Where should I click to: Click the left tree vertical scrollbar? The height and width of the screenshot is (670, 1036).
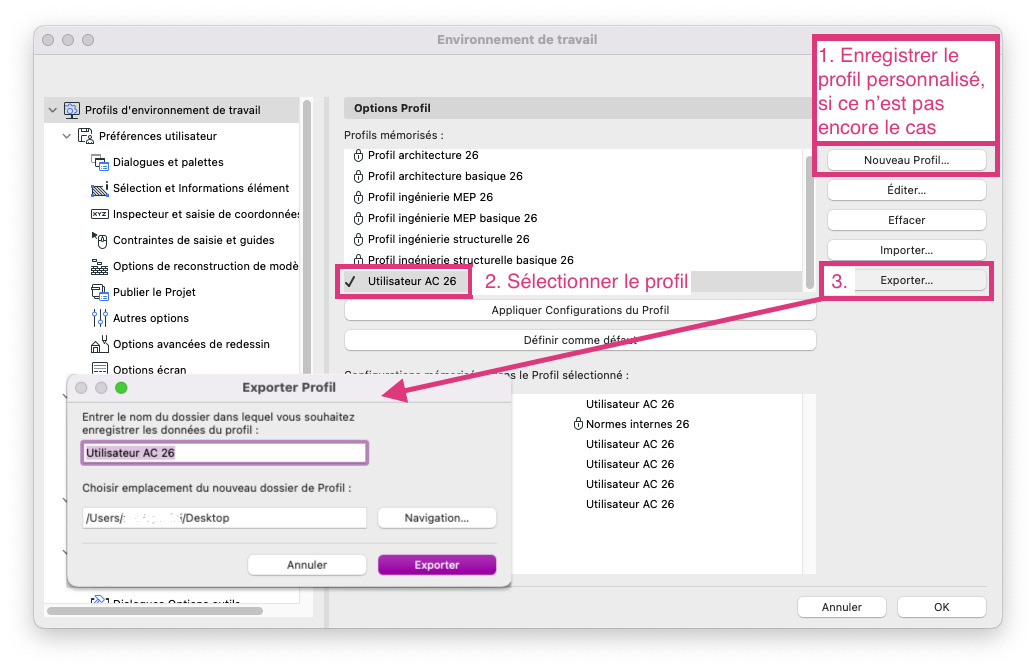click(x=307, y=238)
